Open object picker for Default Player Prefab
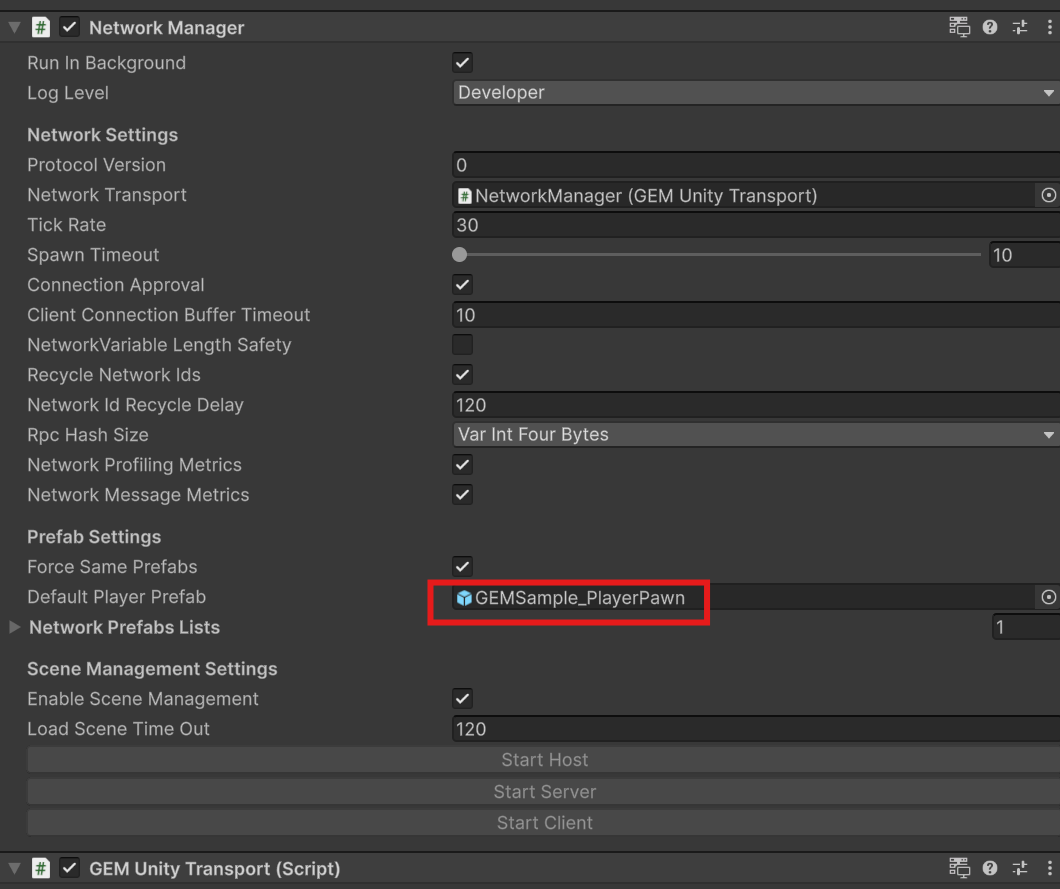Screen dimensions: 1060x889 (1048, 597)
